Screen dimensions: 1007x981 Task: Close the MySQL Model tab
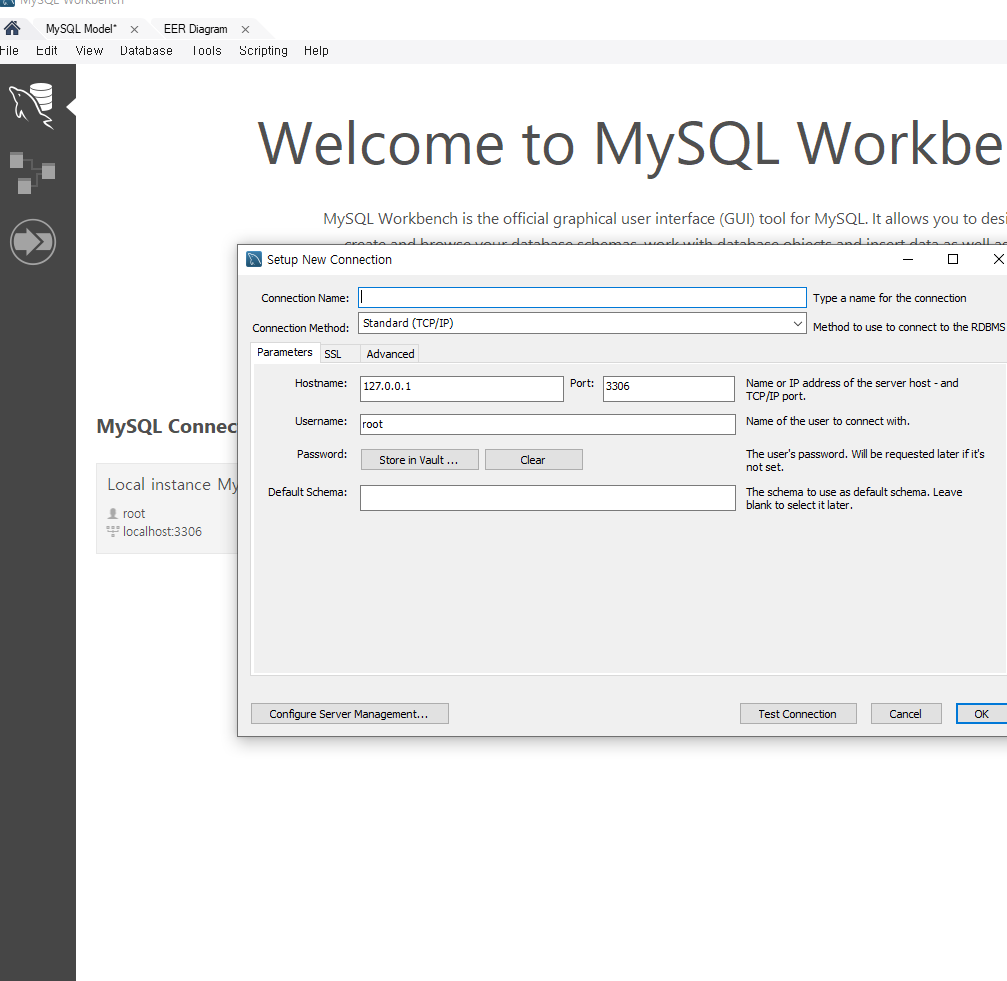click(134, 30)
